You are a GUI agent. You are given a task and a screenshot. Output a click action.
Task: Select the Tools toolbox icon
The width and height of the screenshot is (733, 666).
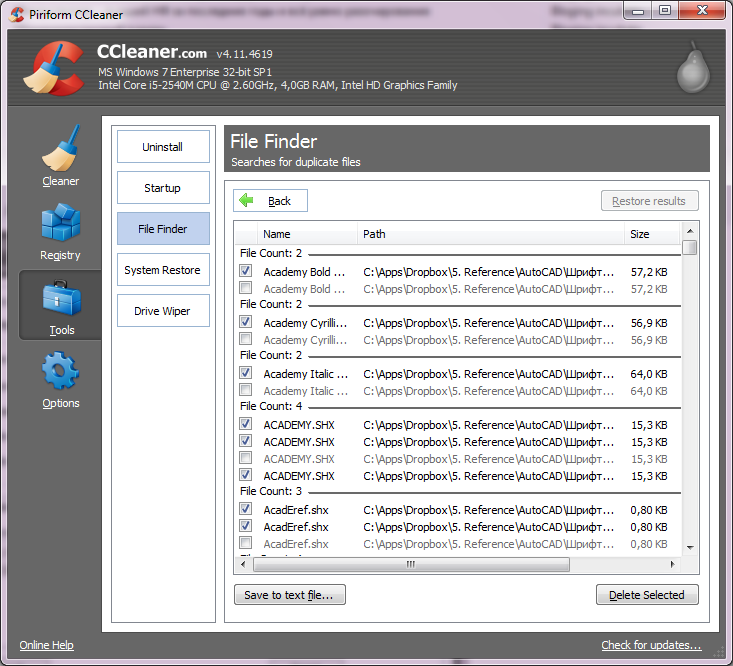61,298
